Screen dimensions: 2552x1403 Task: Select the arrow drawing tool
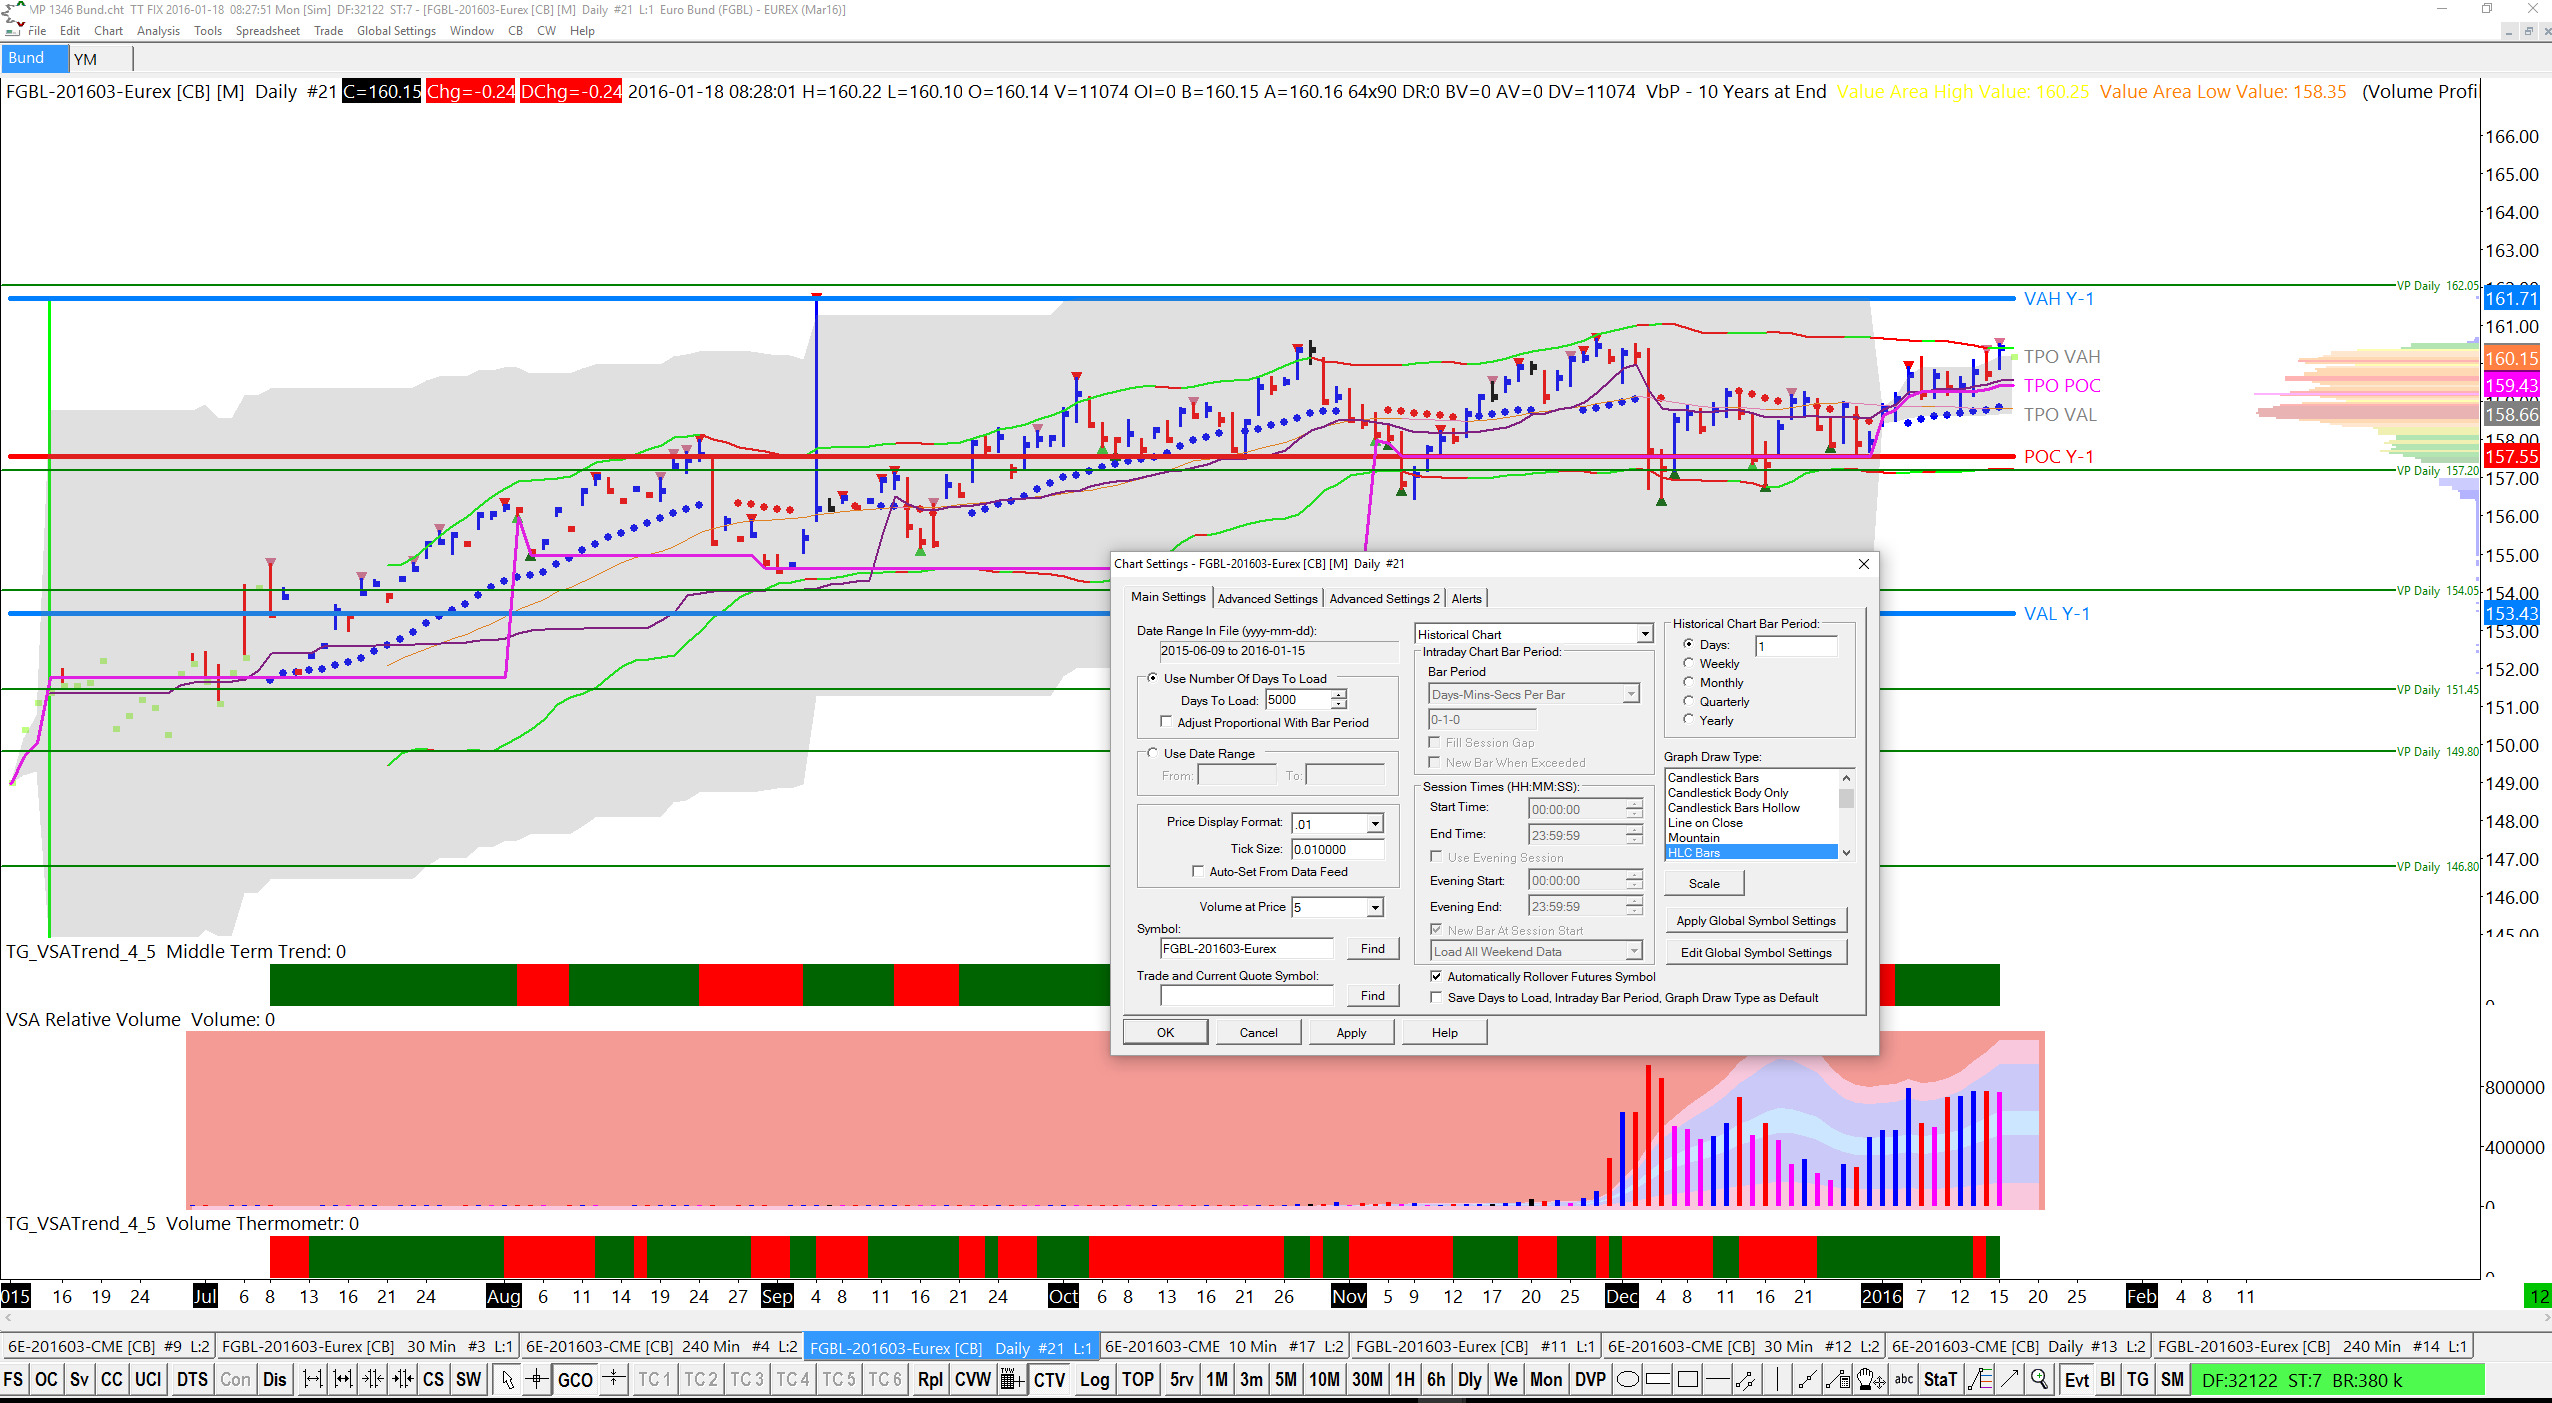pyautogui.click(x=2009, y=1380)
